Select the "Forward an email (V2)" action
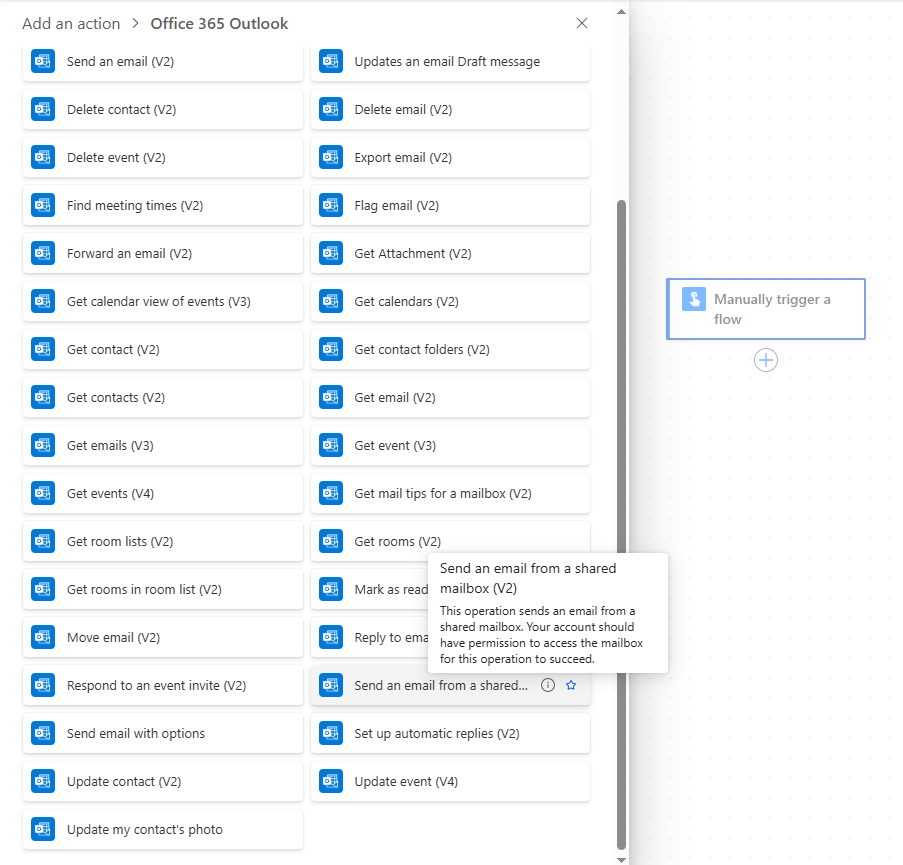 tap(162, 253)
